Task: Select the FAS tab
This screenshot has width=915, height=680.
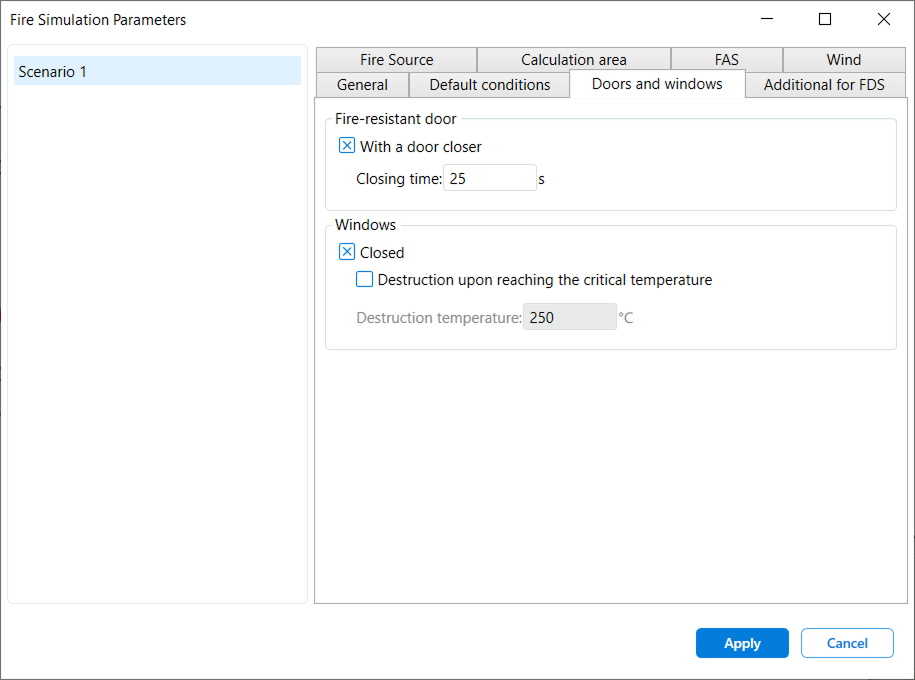Action: pos(726,60)
